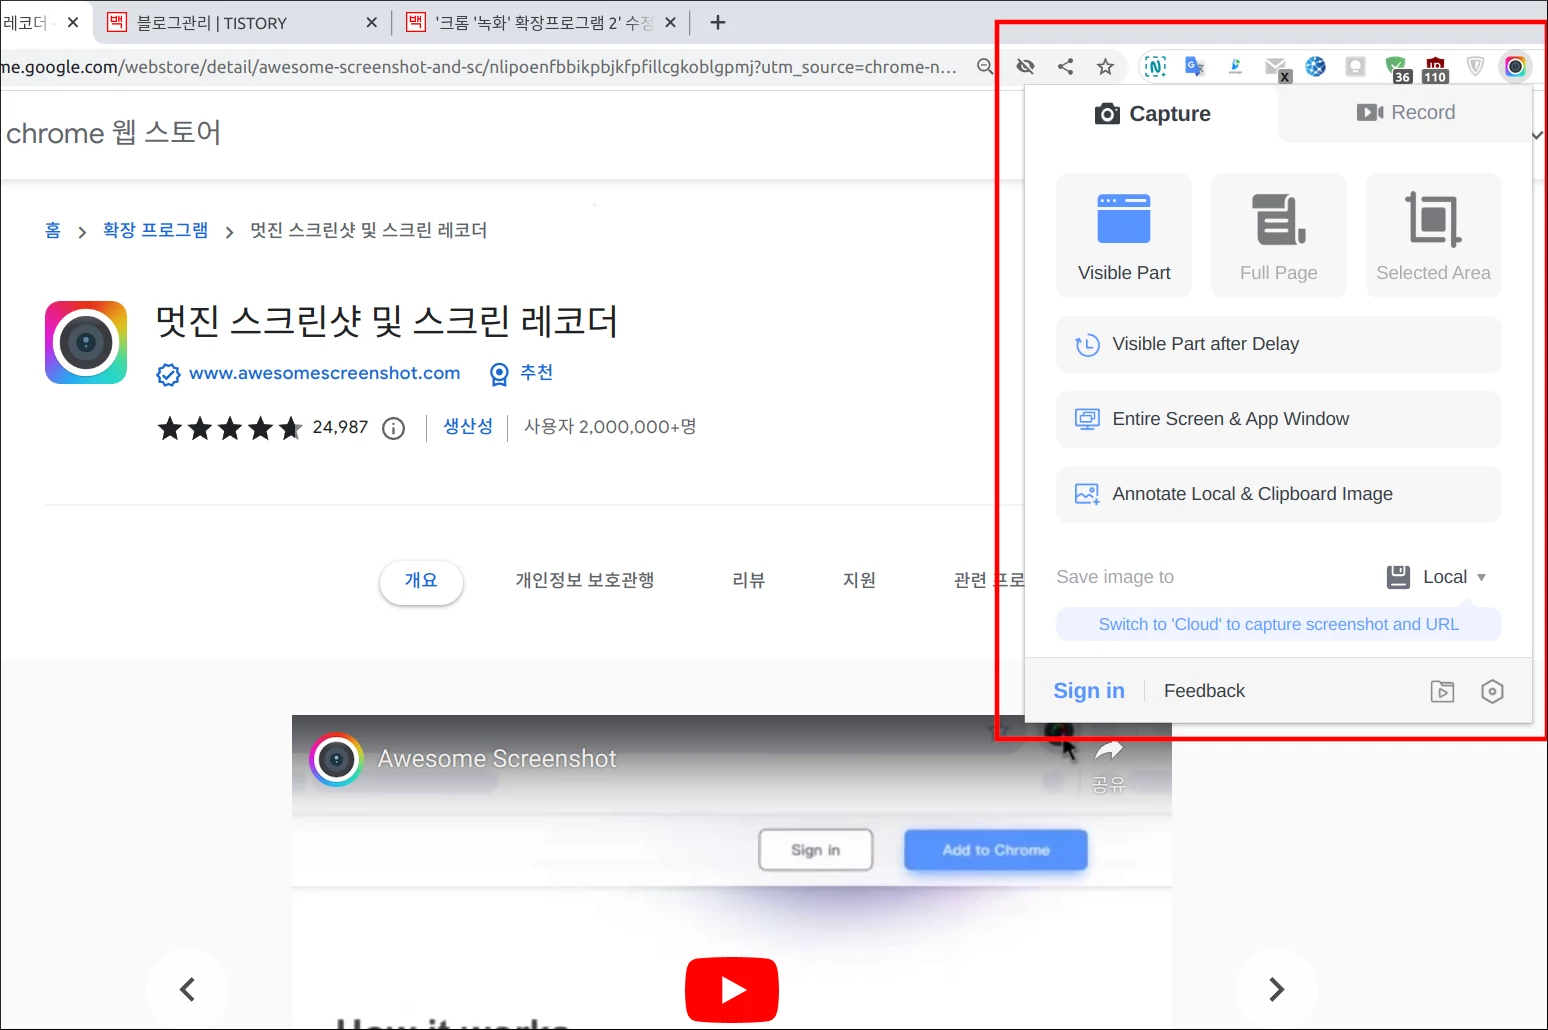Click the Switch to 'Cloud' hint link
The width and height of the screenshot is (1548, 1030).
(x=1279, y=624)
